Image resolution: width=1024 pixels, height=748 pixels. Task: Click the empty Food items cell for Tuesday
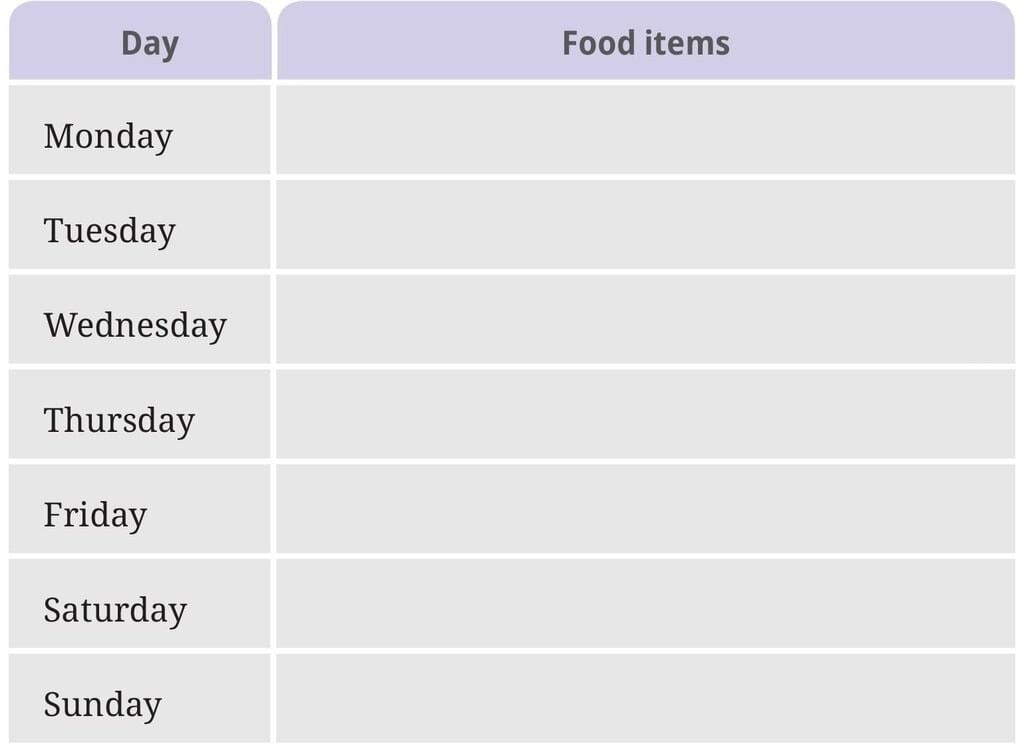pos(645,225)
